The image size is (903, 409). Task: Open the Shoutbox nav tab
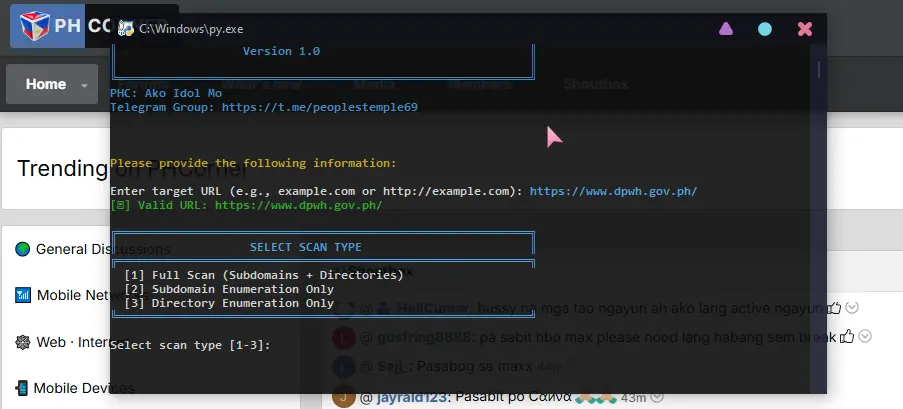click(595, 85)
